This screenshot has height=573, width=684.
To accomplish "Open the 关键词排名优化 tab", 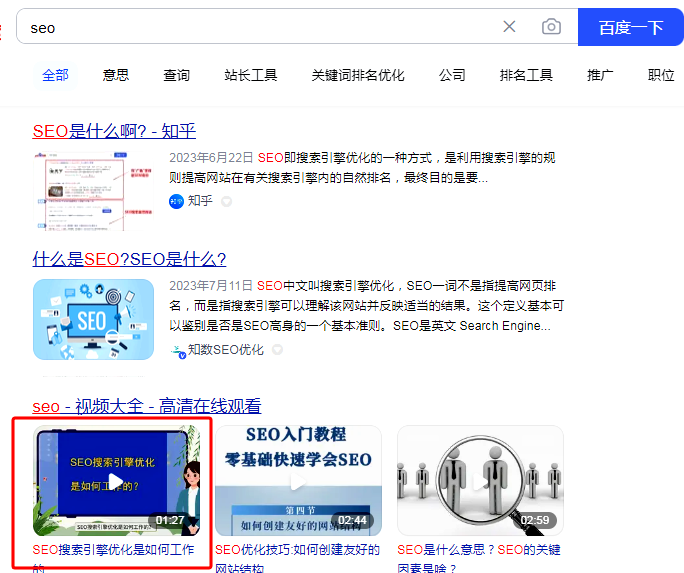I will [x=358, y=75].
